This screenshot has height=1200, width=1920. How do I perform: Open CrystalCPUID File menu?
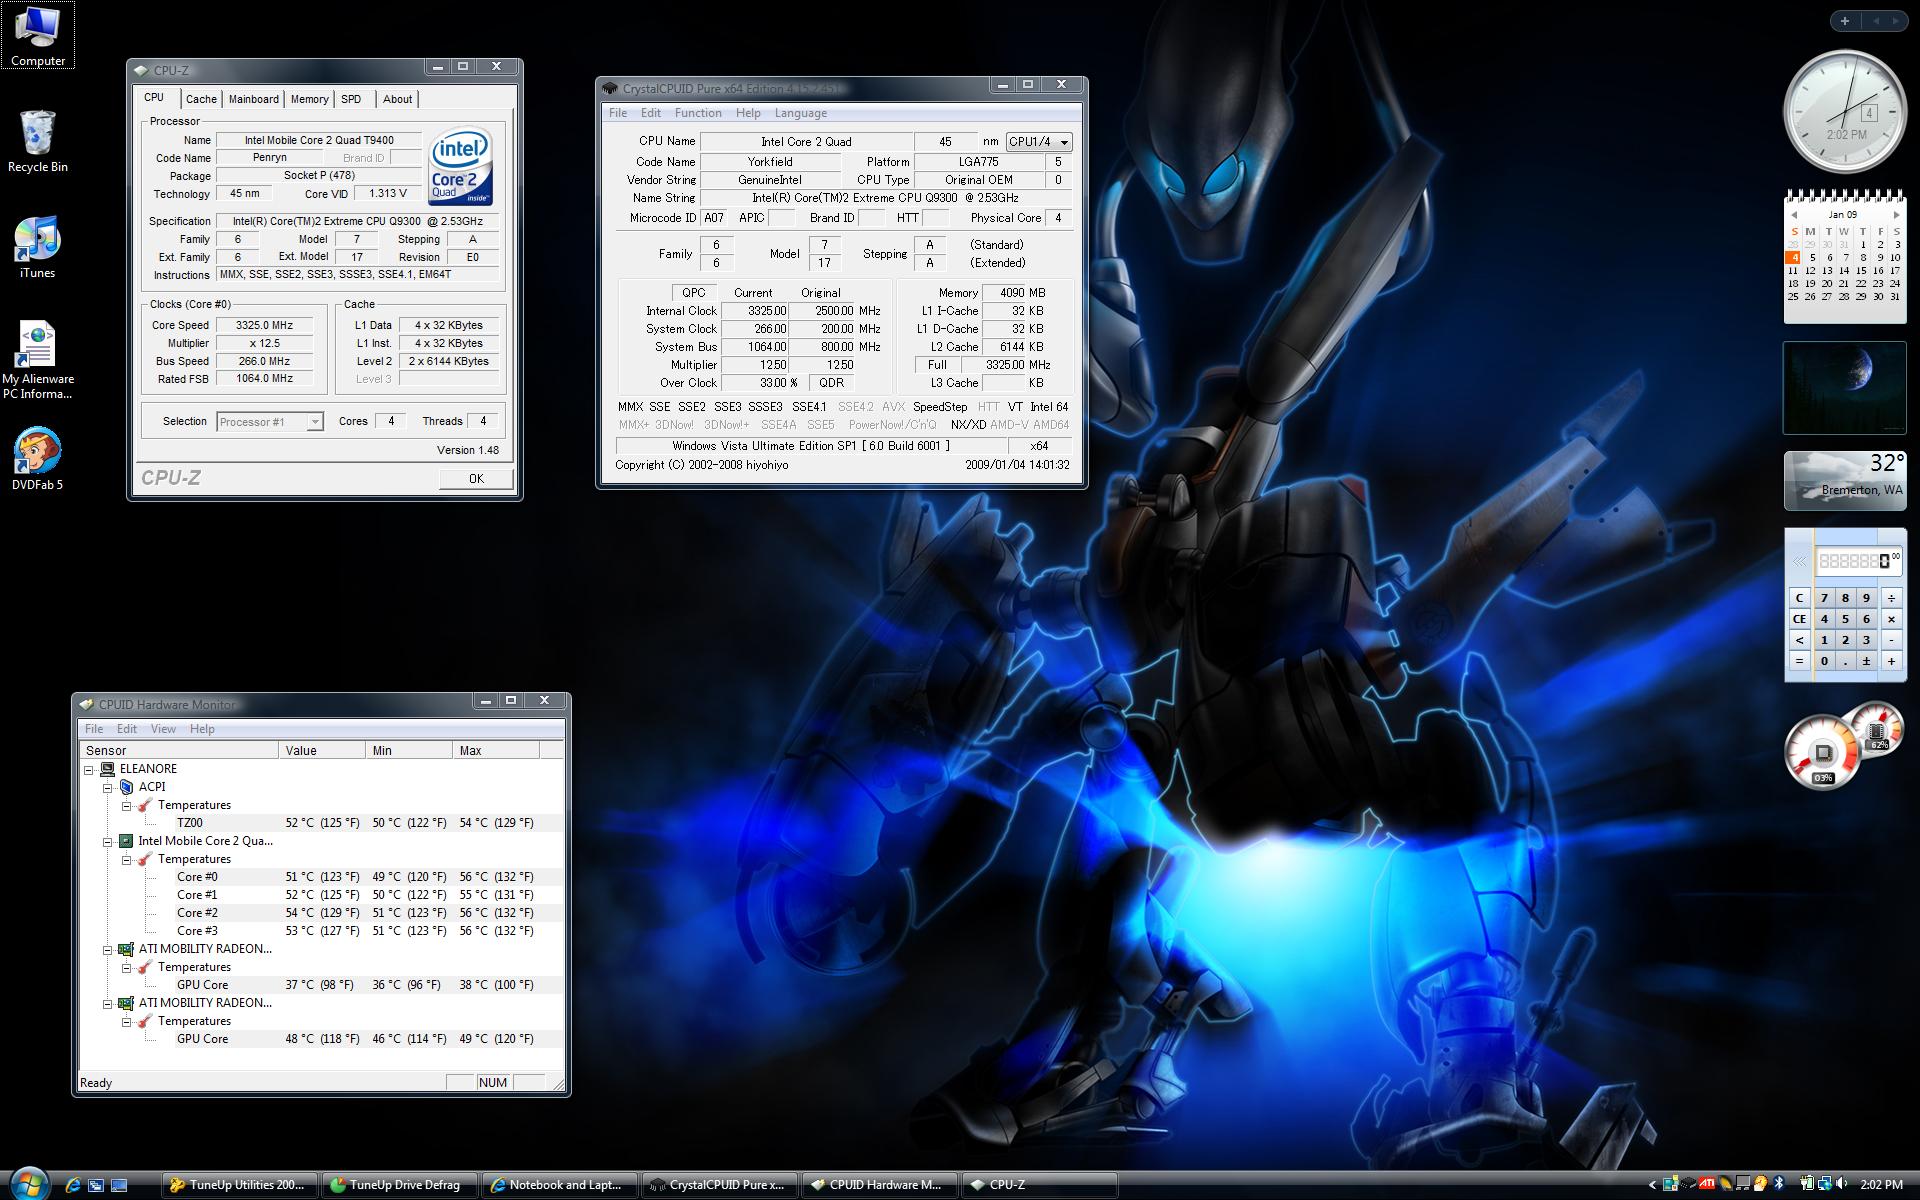pyautogui.click(x=618, y=113)
